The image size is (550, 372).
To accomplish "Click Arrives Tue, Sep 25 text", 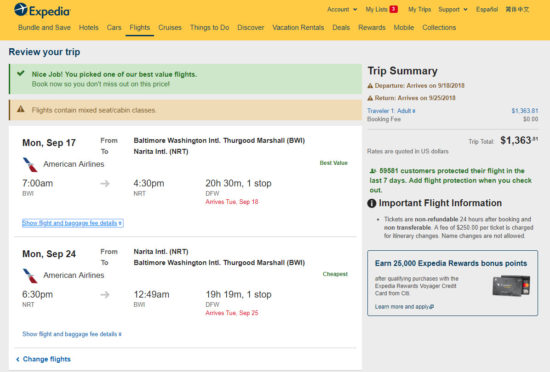I will (232, 313).
